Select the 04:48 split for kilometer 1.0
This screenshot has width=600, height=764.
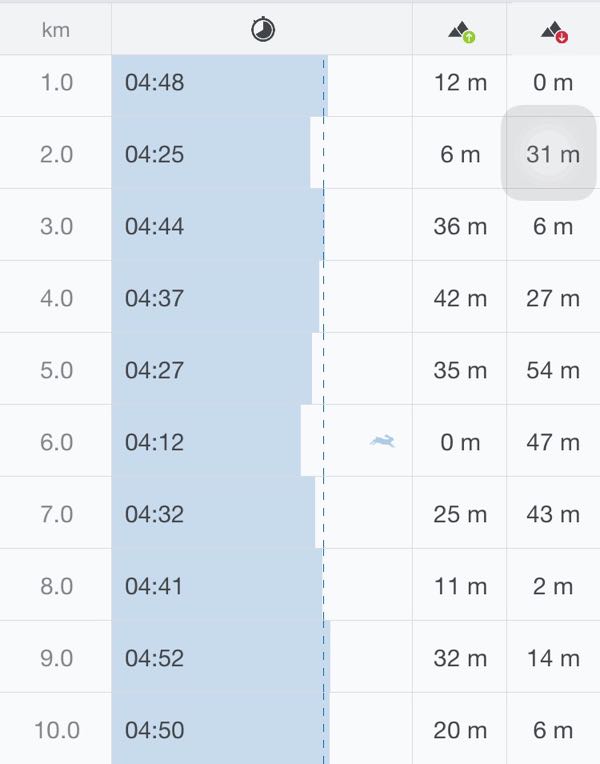(x=155, y=83)
